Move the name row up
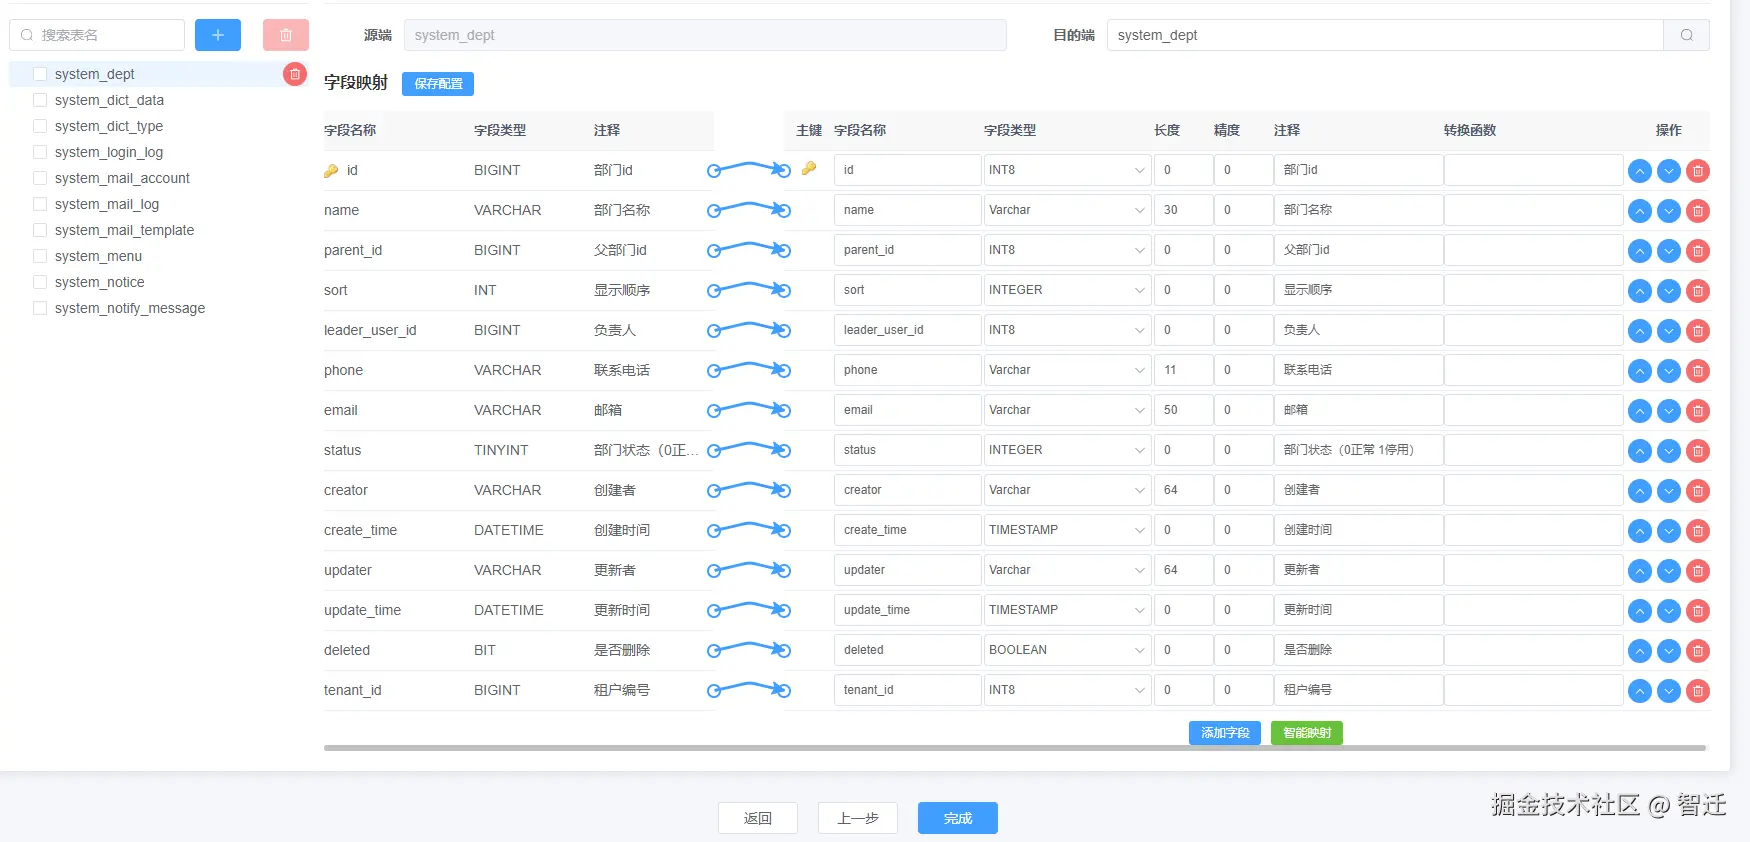The image size is (1750, 842). pos(1640,211)
